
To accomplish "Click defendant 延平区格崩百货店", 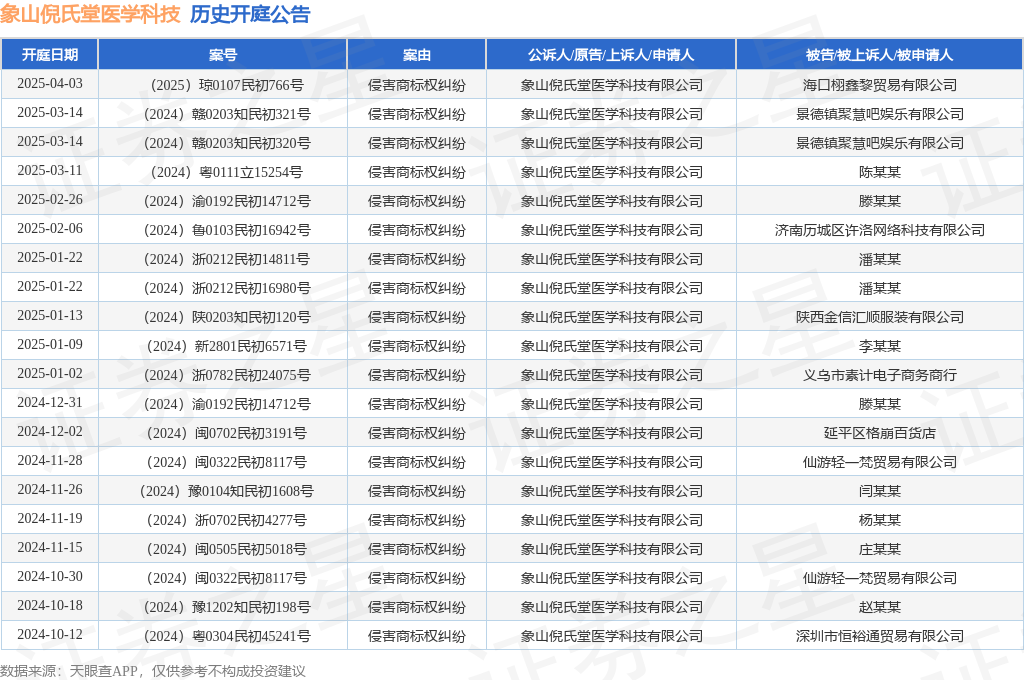I will (880, 433).
